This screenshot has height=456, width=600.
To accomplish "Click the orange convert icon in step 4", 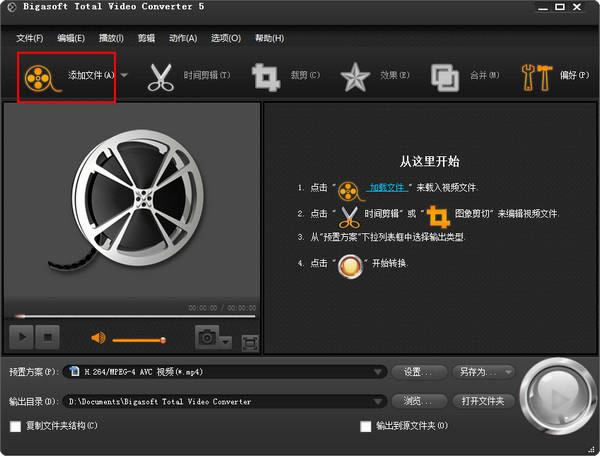I will tap(350, 266).
